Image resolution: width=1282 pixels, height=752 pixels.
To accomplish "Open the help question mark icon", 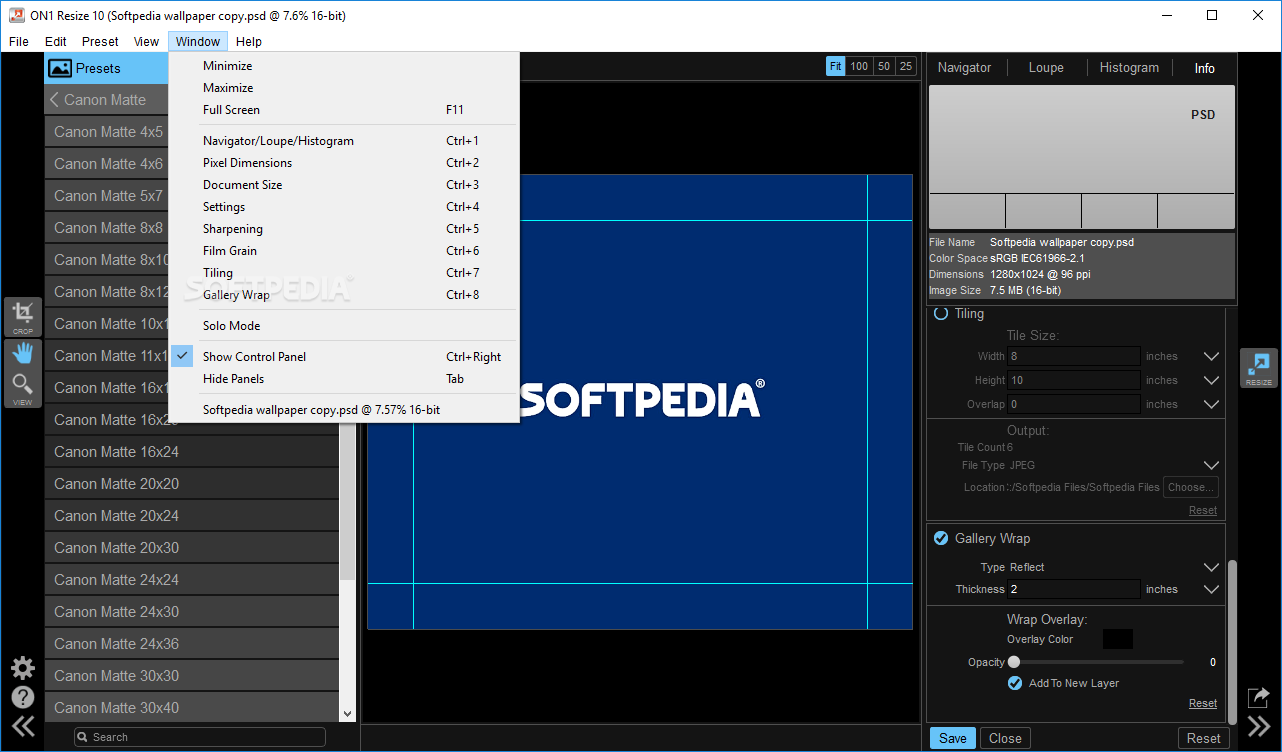I will click(x=22, y=697).
